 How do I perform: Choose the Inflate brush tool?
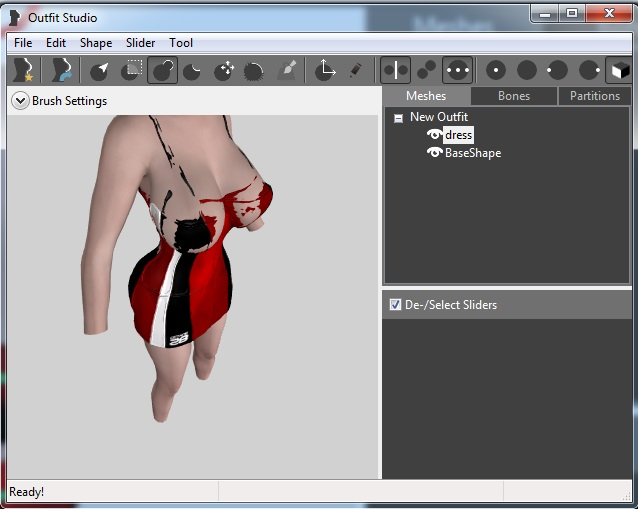pyautogui.click(x=162, y=70)
